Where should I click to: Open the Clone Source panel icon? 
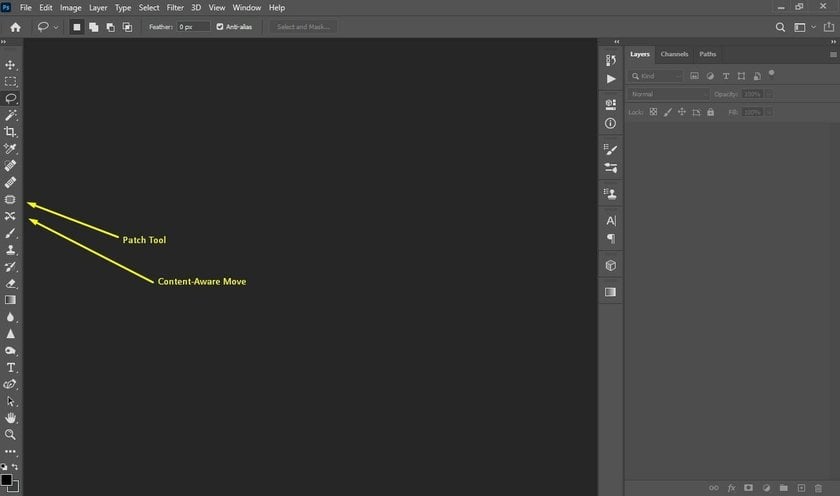point(611,193)
